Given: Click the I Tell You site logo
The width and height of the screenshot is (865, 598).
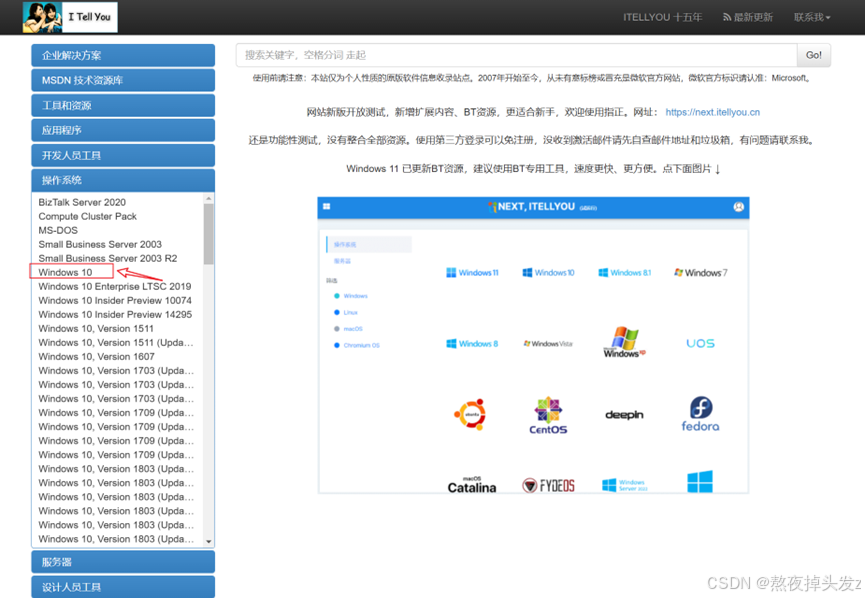Looking at the screenshot, I should click(x=70, y=17).
